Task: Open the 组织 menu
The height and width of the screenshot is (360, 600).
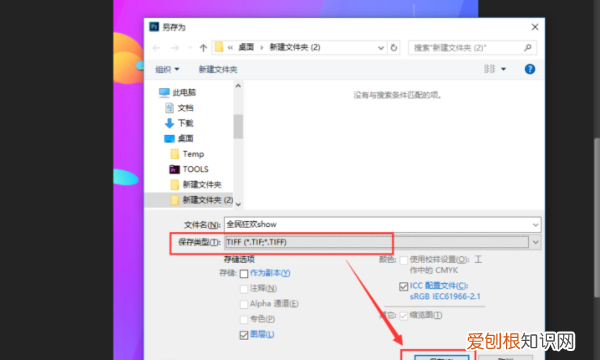Action: tap(167, 69)
